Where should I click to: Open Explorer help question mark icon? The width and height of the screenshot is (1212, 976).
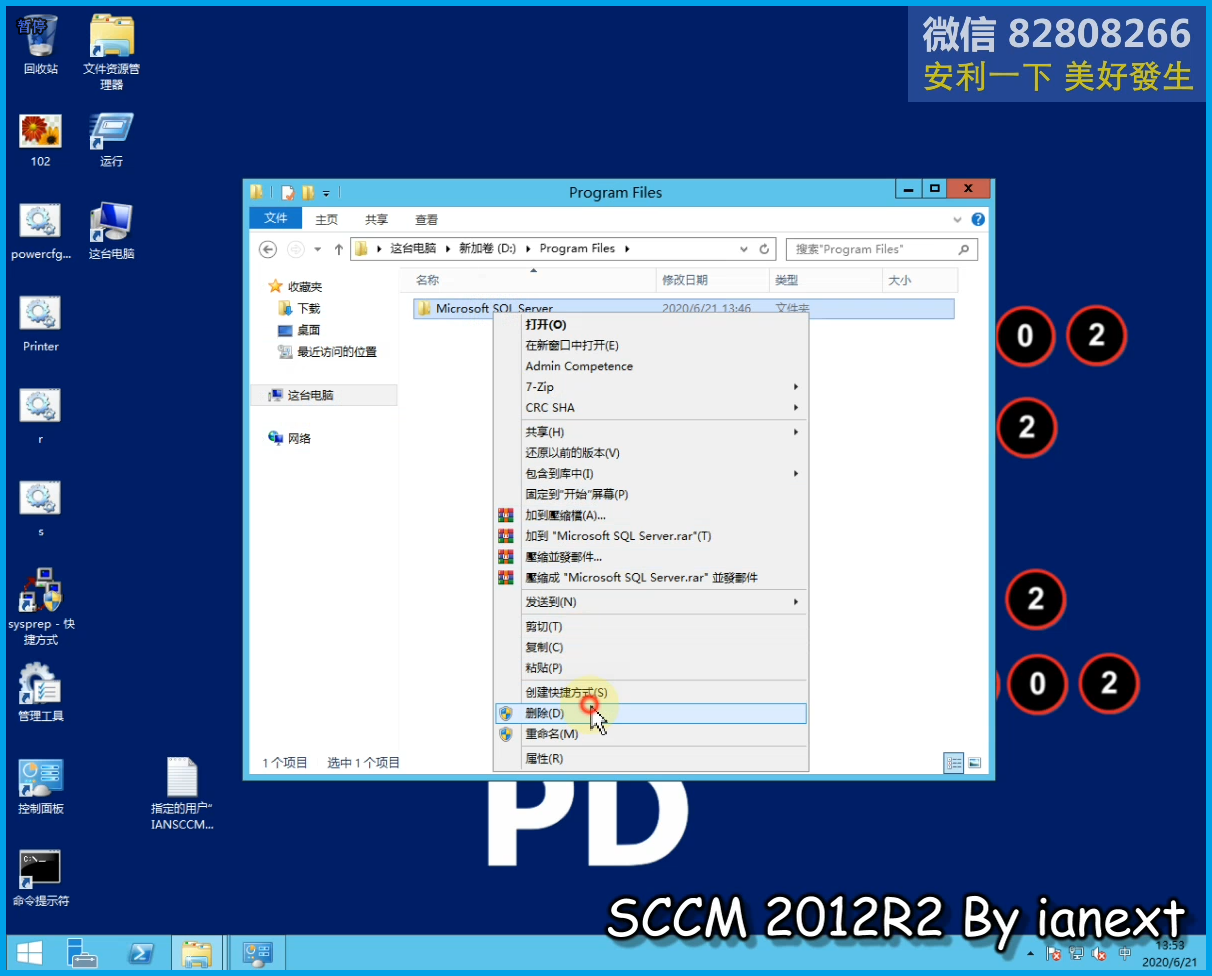978,219
